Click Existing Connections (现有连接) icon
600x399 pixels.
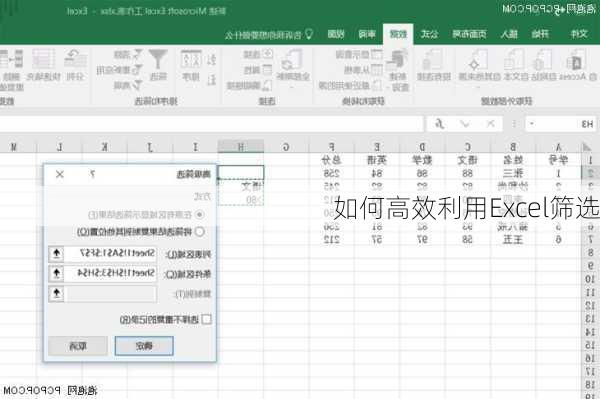click(x=434, y=65)
